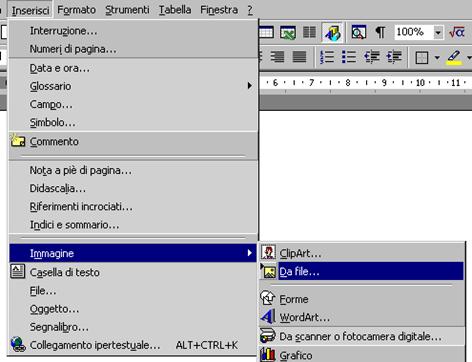Choose Interruzione... from the menu
Image resolution: width=472 pixels, height=362 pixels.
(x=133, y=31)
